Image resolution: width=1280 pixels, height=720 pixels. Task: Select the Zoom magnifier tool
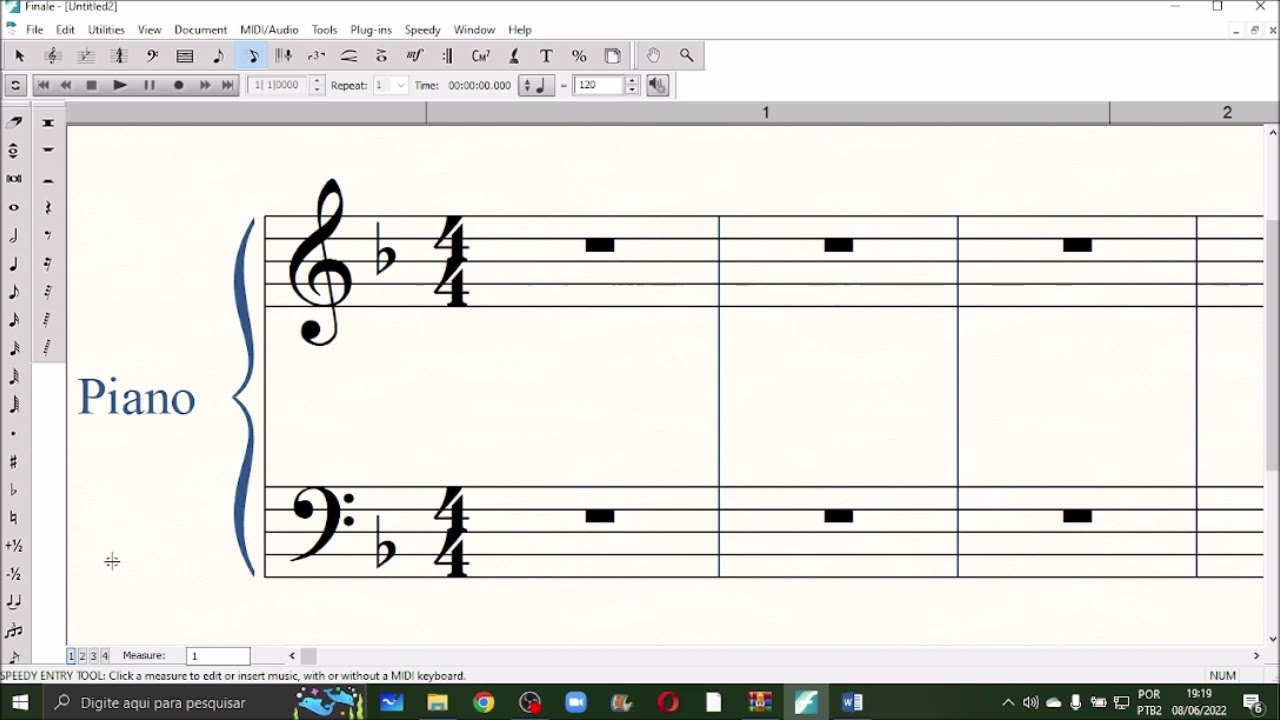(686, 56)
